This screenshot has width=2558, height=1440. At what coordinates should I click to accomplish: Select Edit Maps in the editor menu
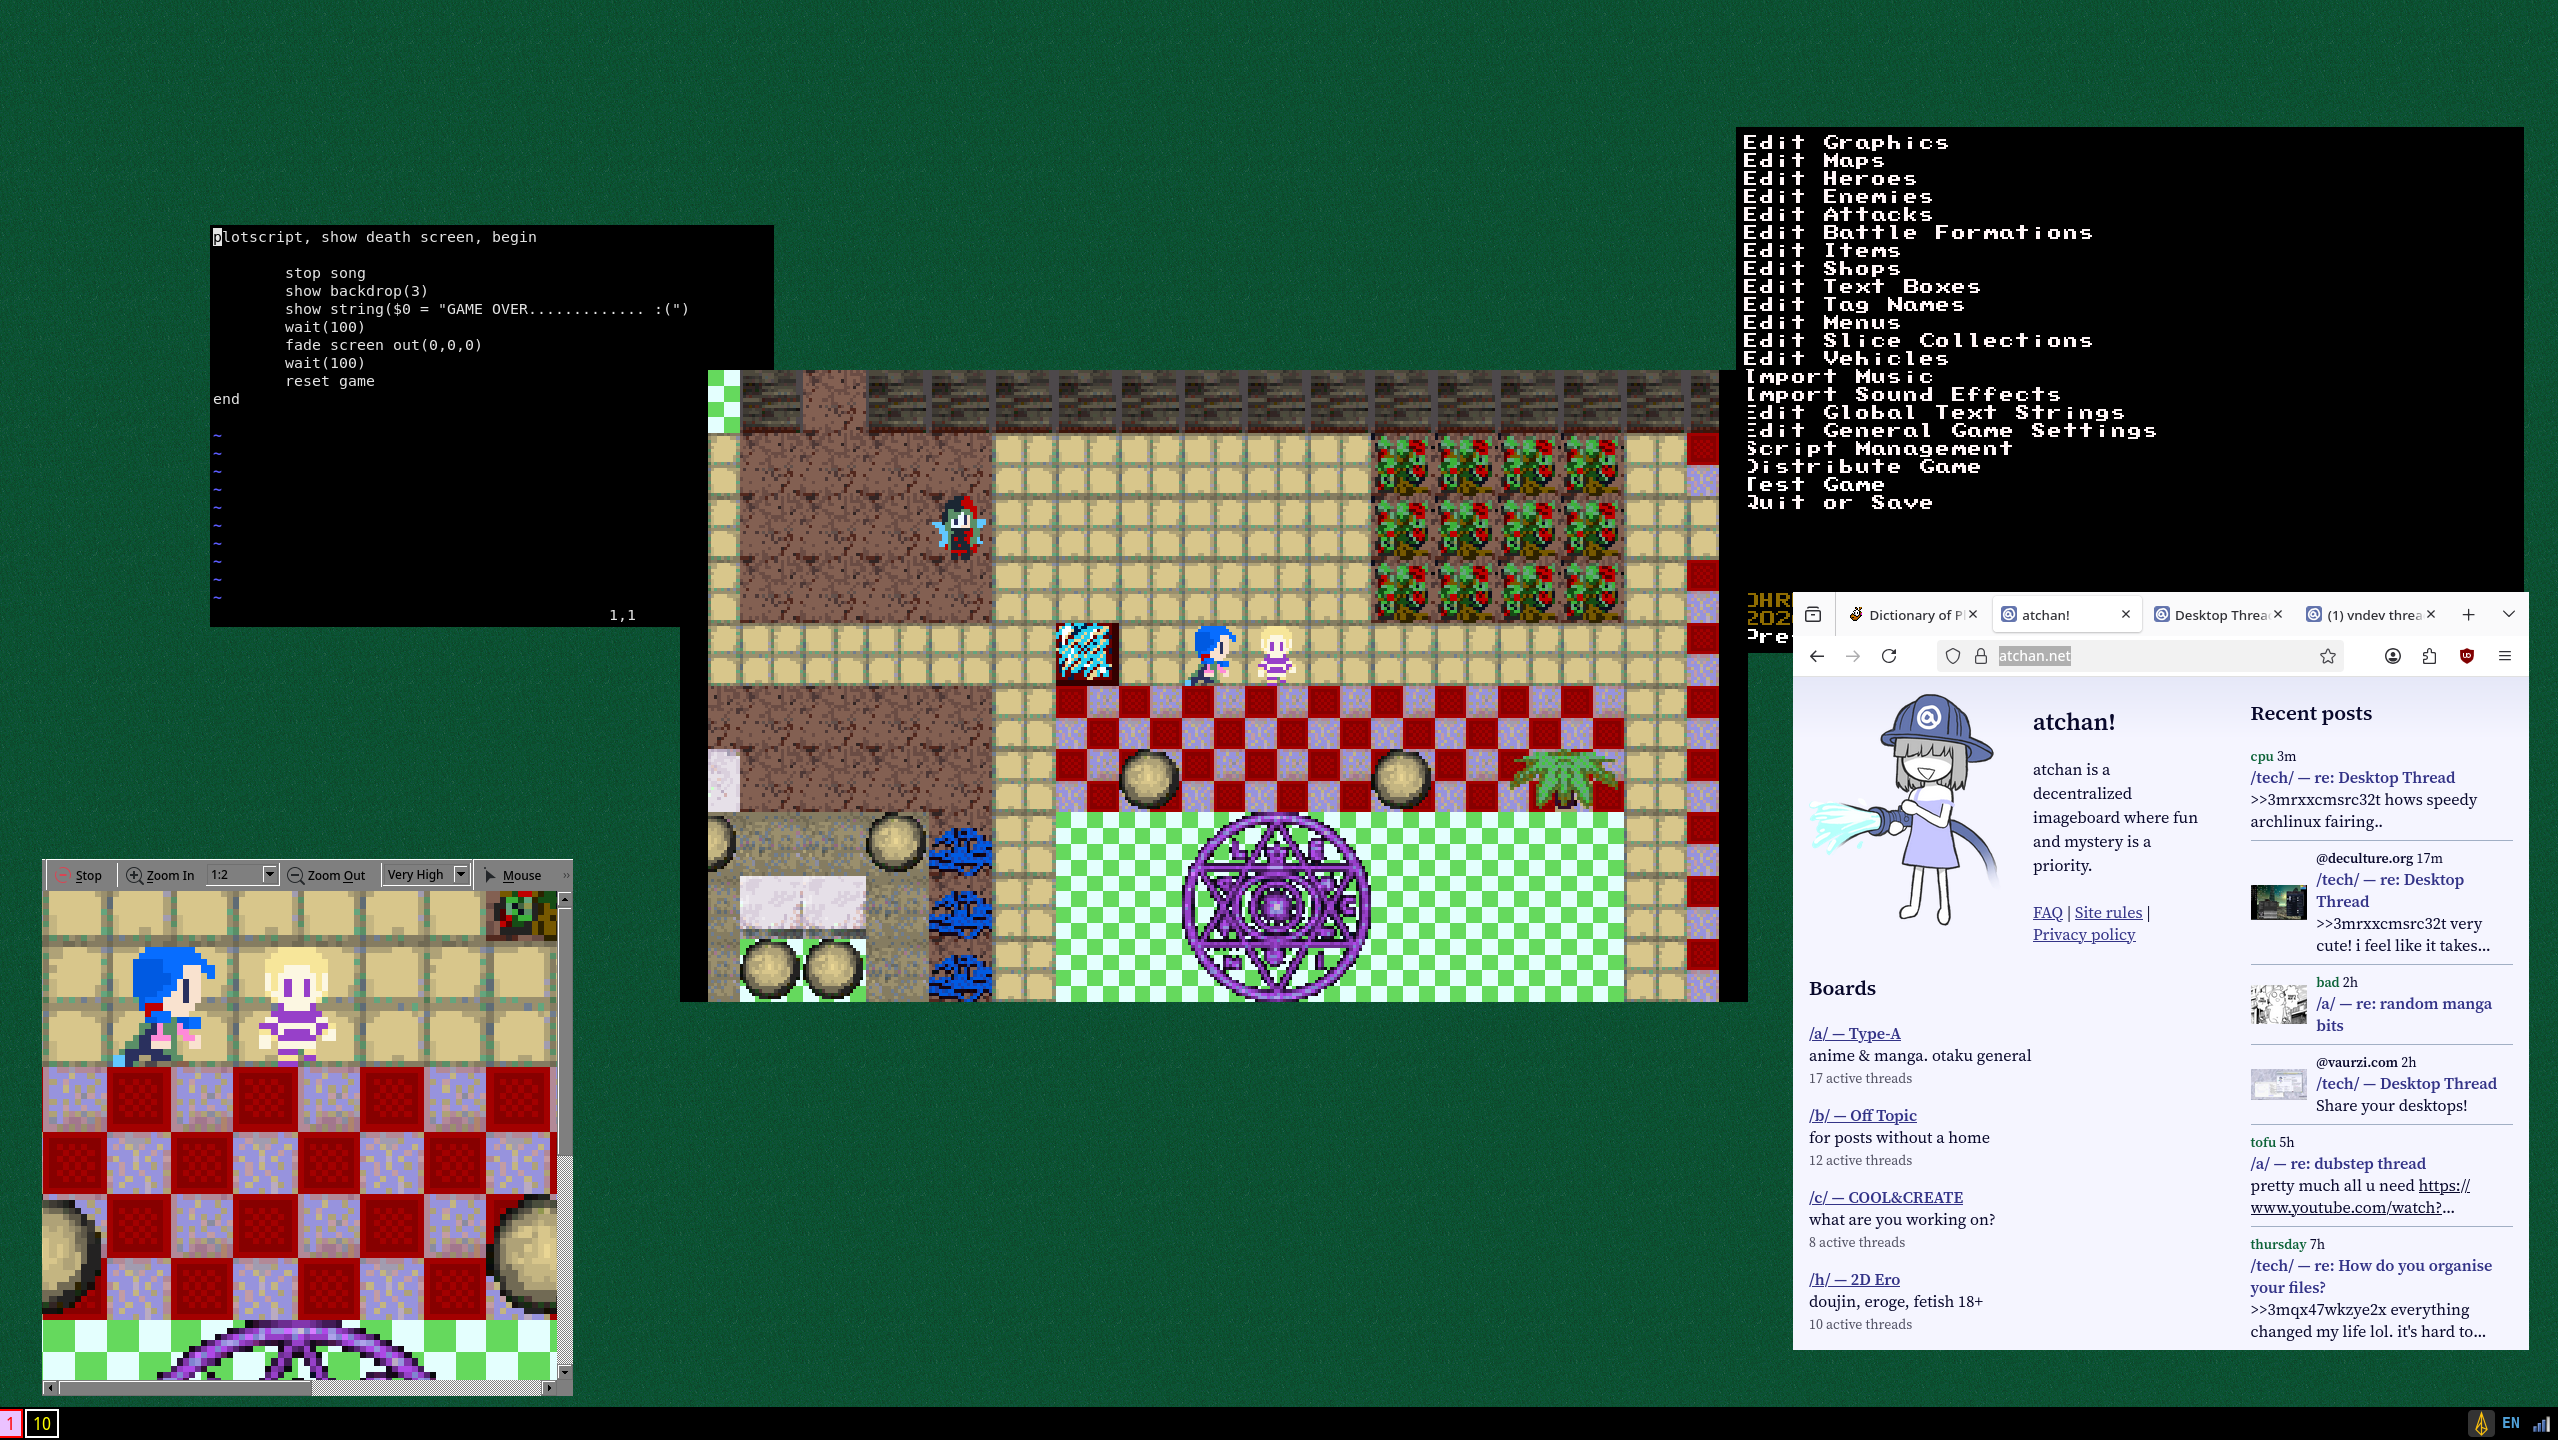coord(1814,161)
